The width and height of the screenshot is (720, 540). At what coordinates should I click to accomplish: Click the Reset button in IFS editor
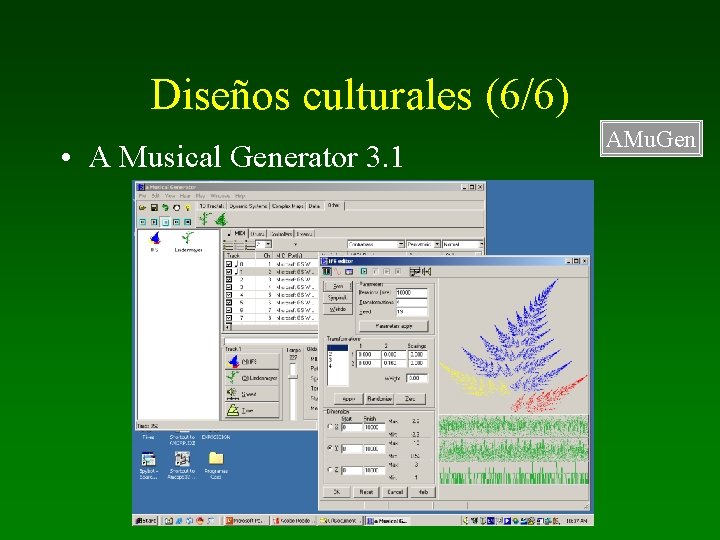366,492
